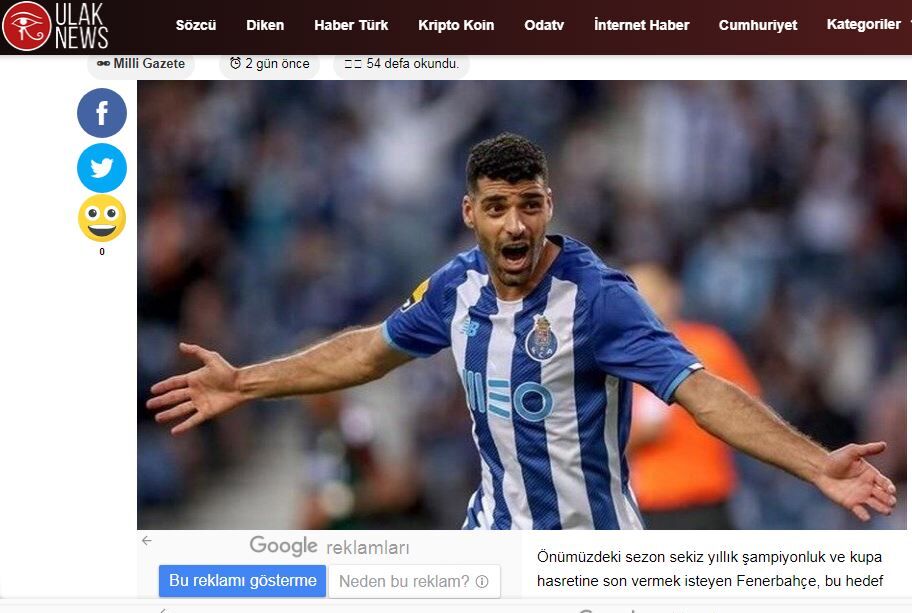
Task: Go to the Haber Türk section
Action: tap(351, 25)
